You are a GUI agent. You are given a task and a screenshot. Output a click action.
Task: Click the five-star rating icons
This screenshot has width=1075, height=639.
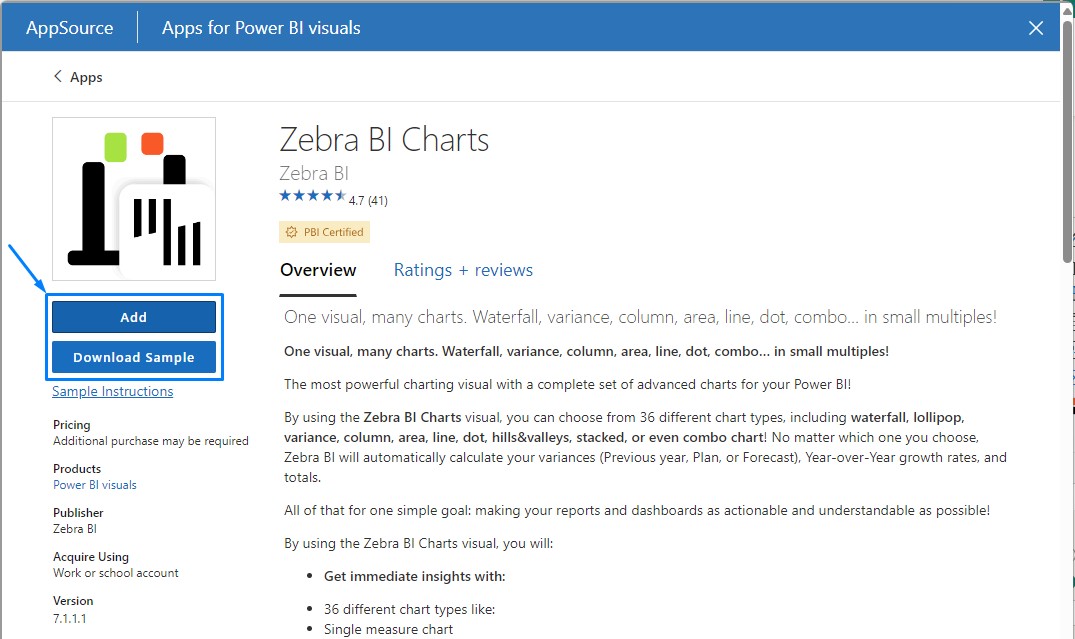(x=310, y=196)
